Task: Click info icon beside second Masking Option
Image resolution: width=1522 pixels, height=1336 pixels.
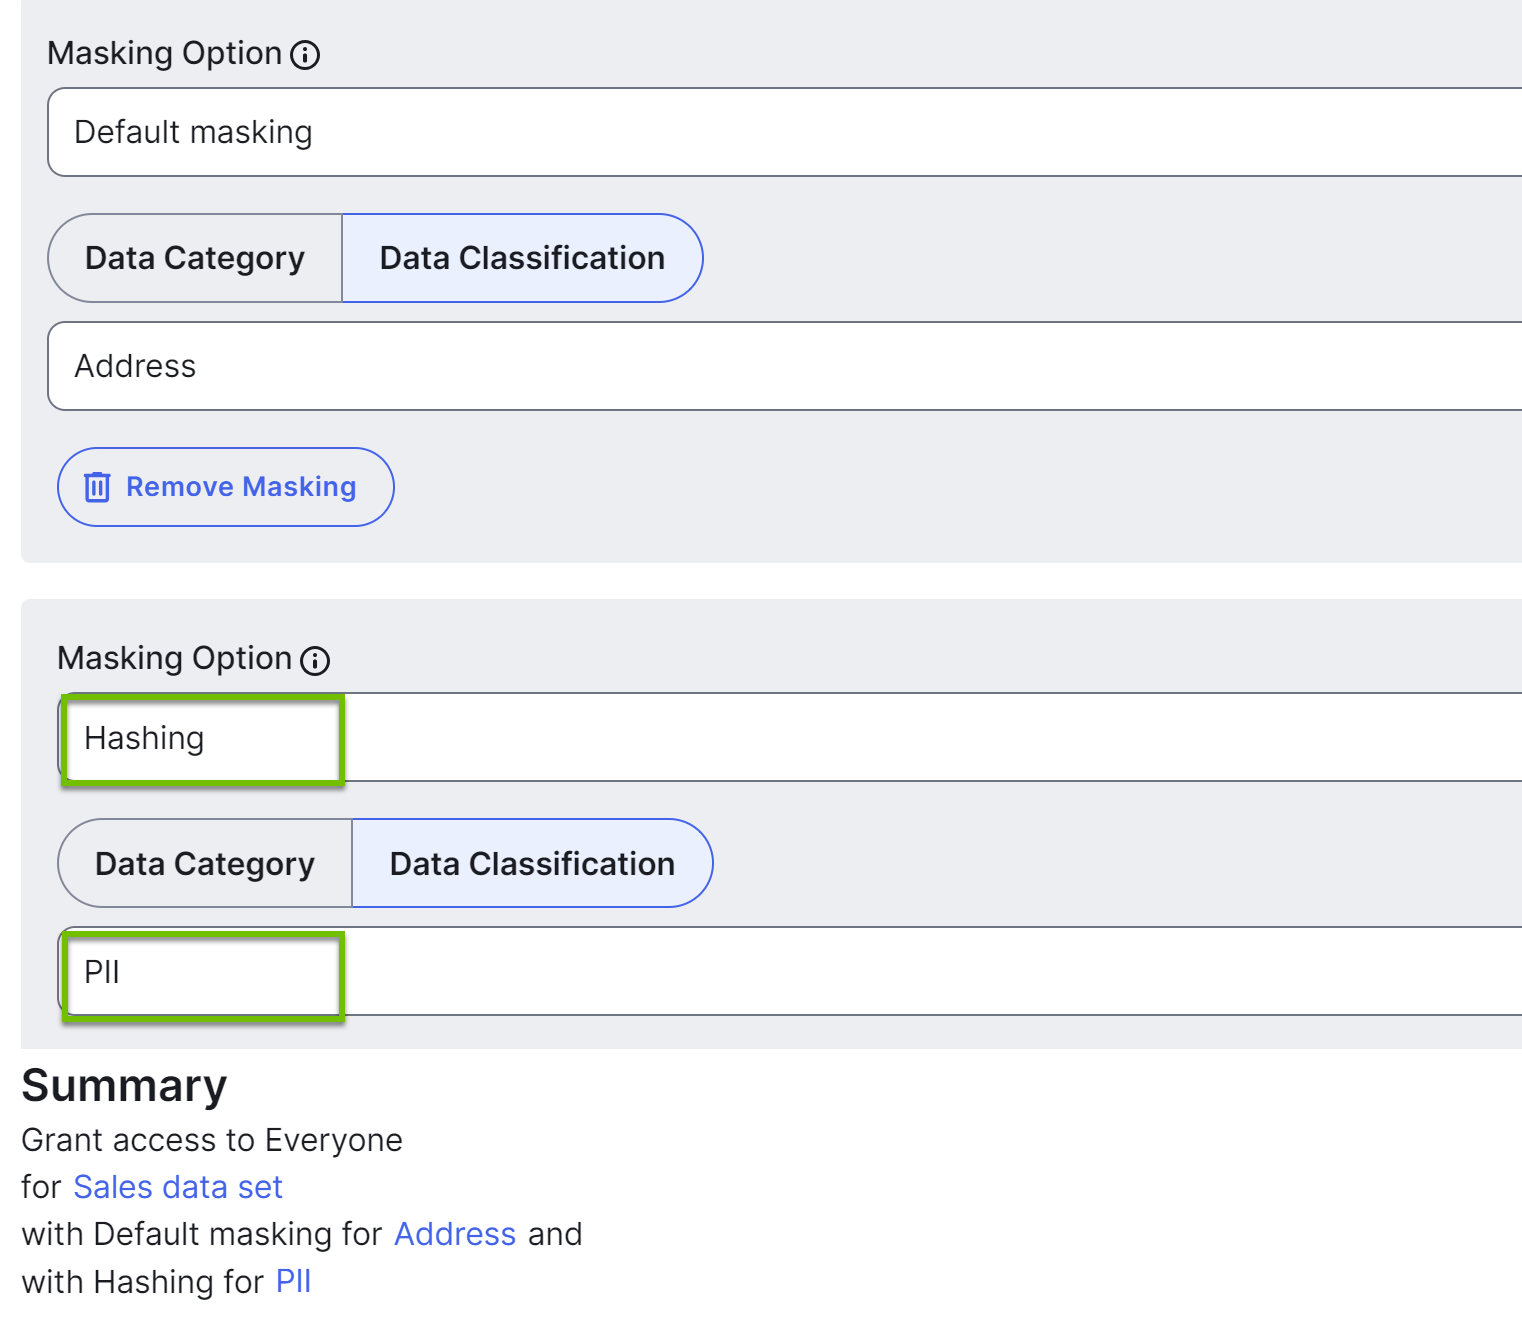Action: [x=315, y=661]
